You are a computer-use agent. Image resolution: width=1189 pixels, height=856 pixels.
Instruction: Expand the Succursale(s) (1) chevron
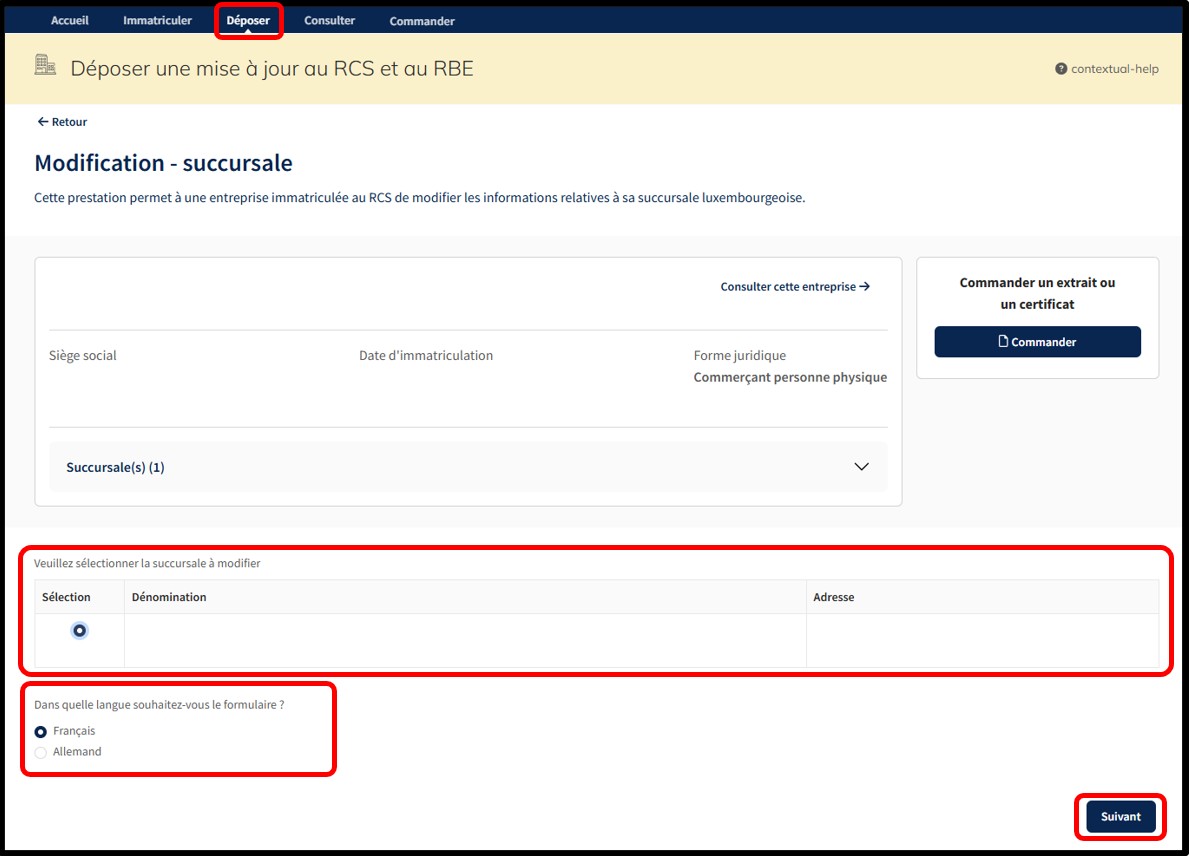pyautogui.click(x=861, y=467)
